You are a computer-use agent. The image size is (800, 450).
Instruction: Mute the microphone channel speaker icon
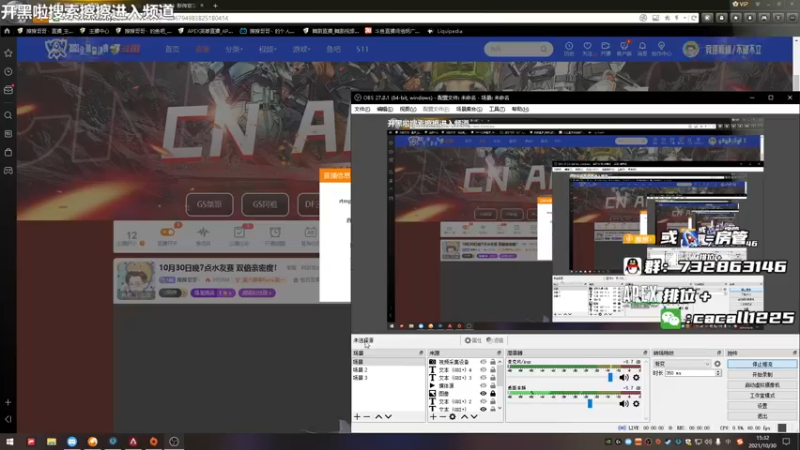pos(623,378)
